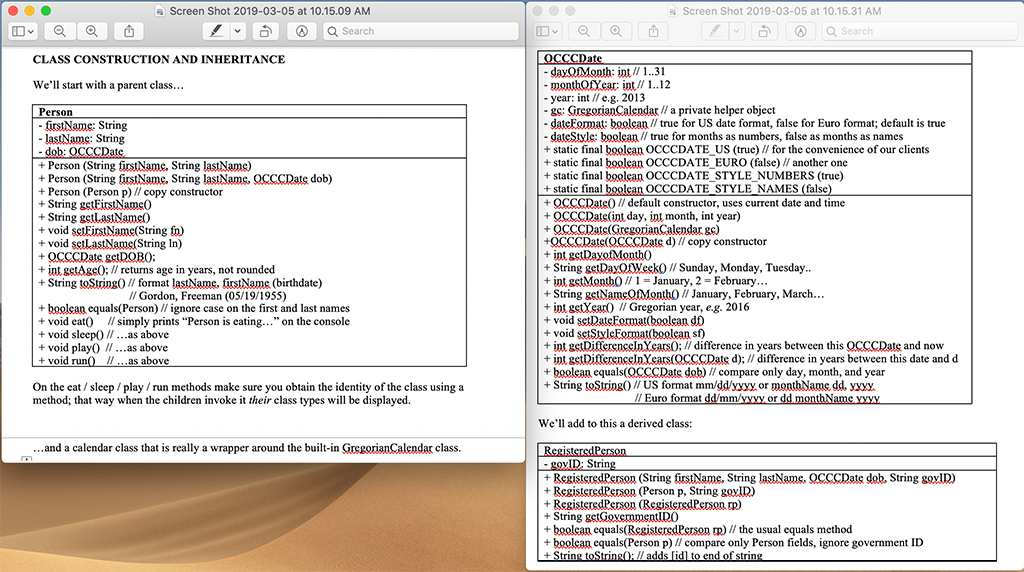Viewport: 1024px width, 572px height.
Task: Click '+ int getAge();' method line
Action: point(157,270)
